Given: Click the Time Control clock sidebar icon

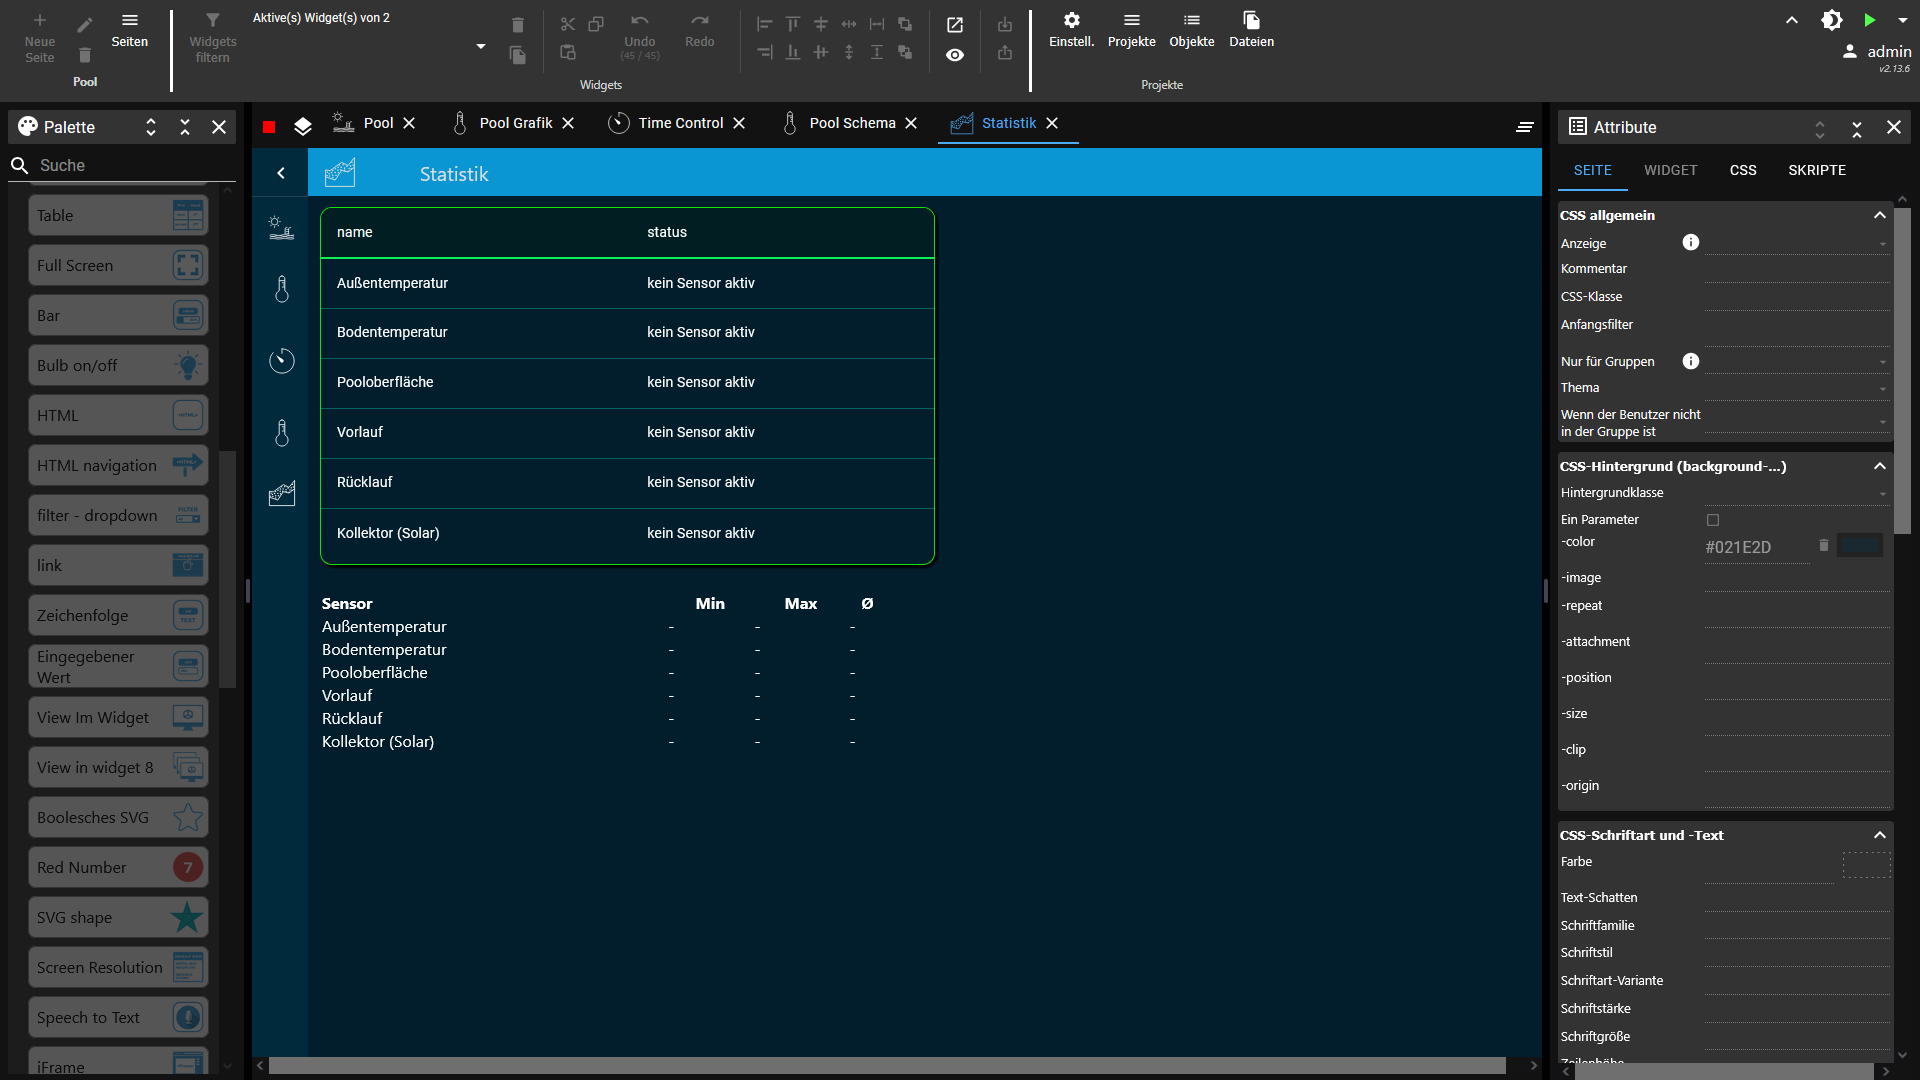Looking at the screenshot, I should tap(282, 361).
